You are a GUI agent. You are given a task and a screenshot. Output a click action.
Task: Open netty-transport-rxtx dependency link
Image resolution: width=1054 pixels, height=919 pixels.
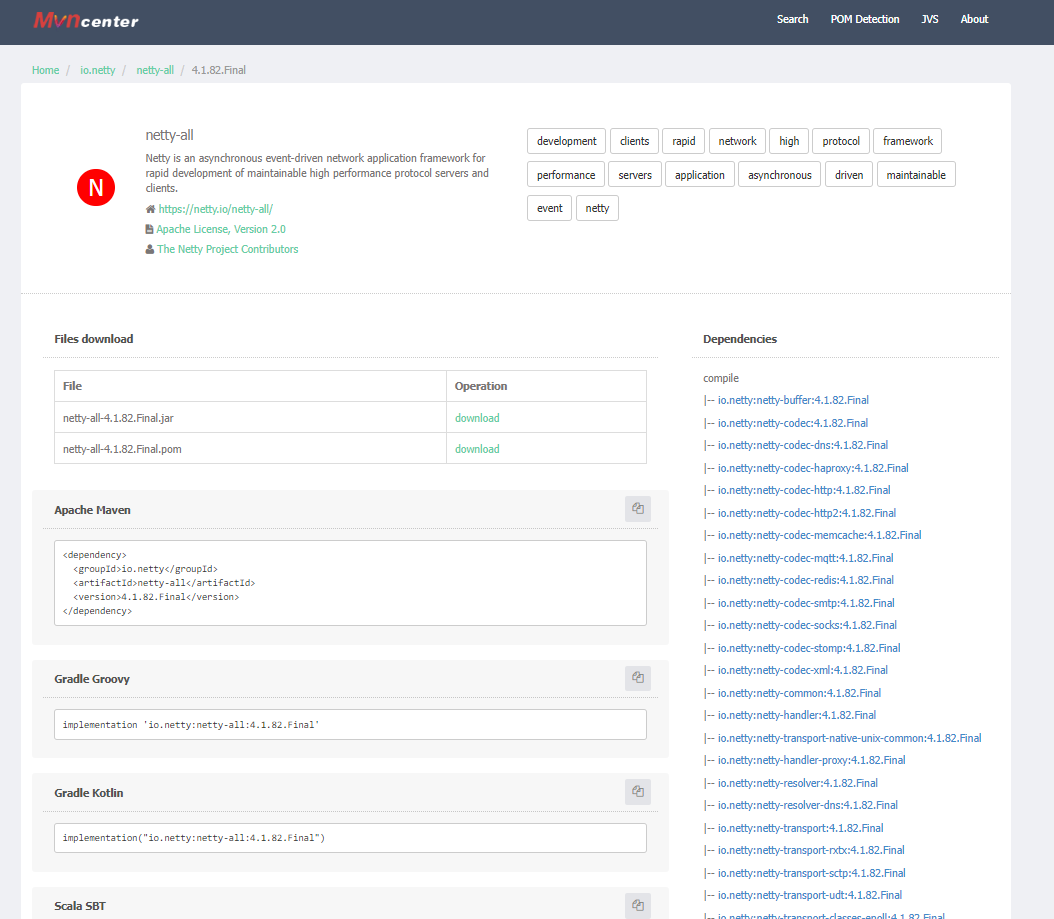tap(811, 850)
